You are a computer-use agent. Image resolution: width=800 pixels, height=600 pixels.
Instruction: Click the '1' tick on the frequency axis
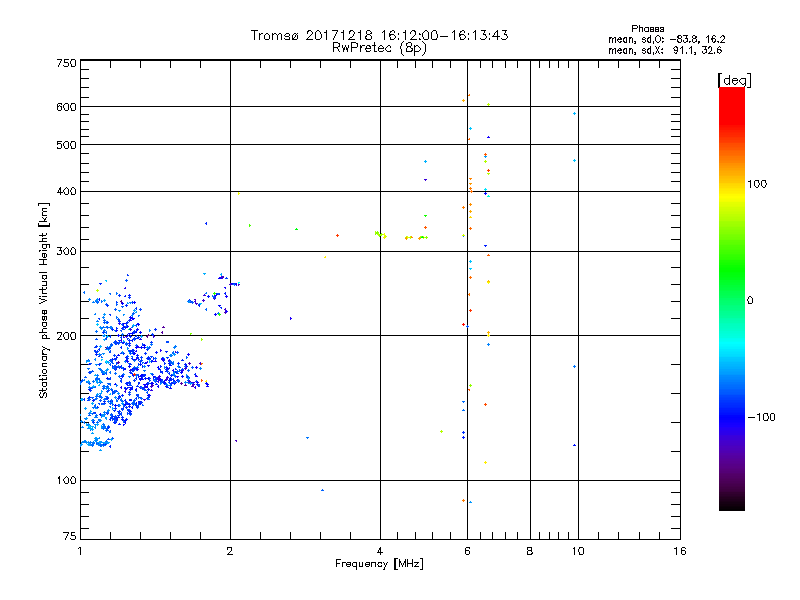(x=80, y=551)
